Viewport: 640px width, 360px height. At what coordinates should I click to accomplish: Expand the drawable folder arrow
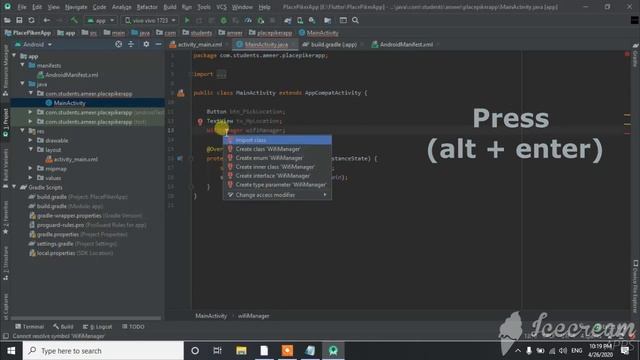point(31,140)
